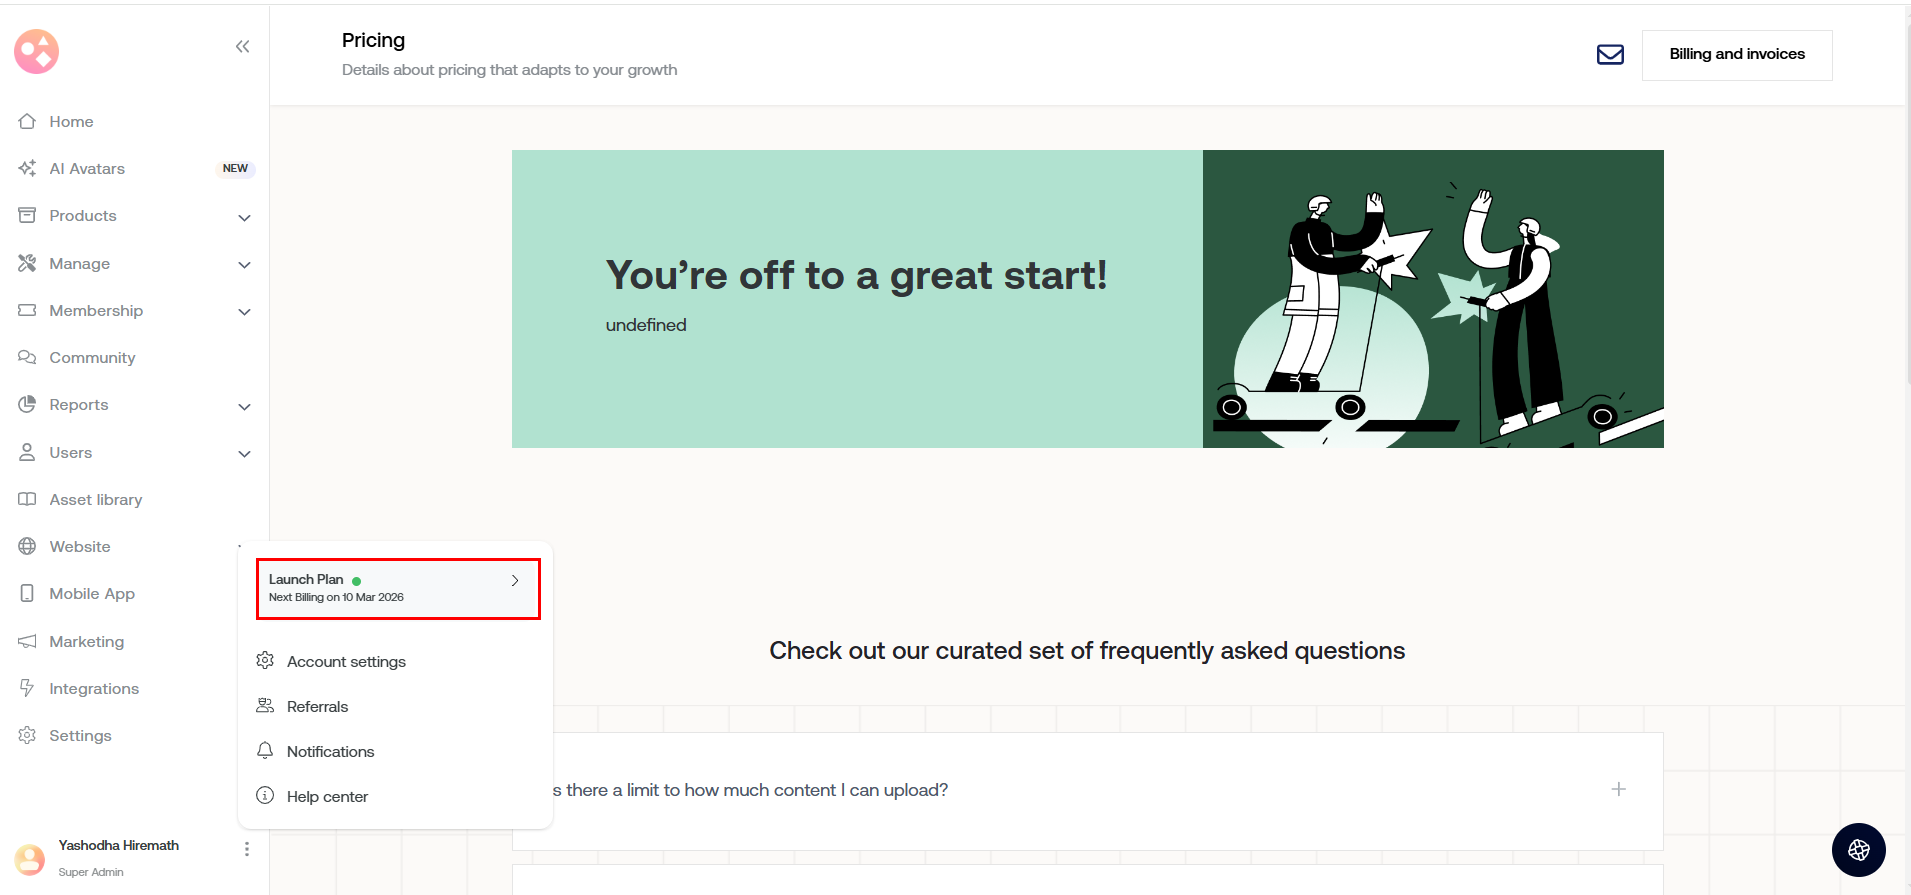This screenshot has height=895, width=1911.
Task: Open Launch Plan billing details
Action: 398,589
